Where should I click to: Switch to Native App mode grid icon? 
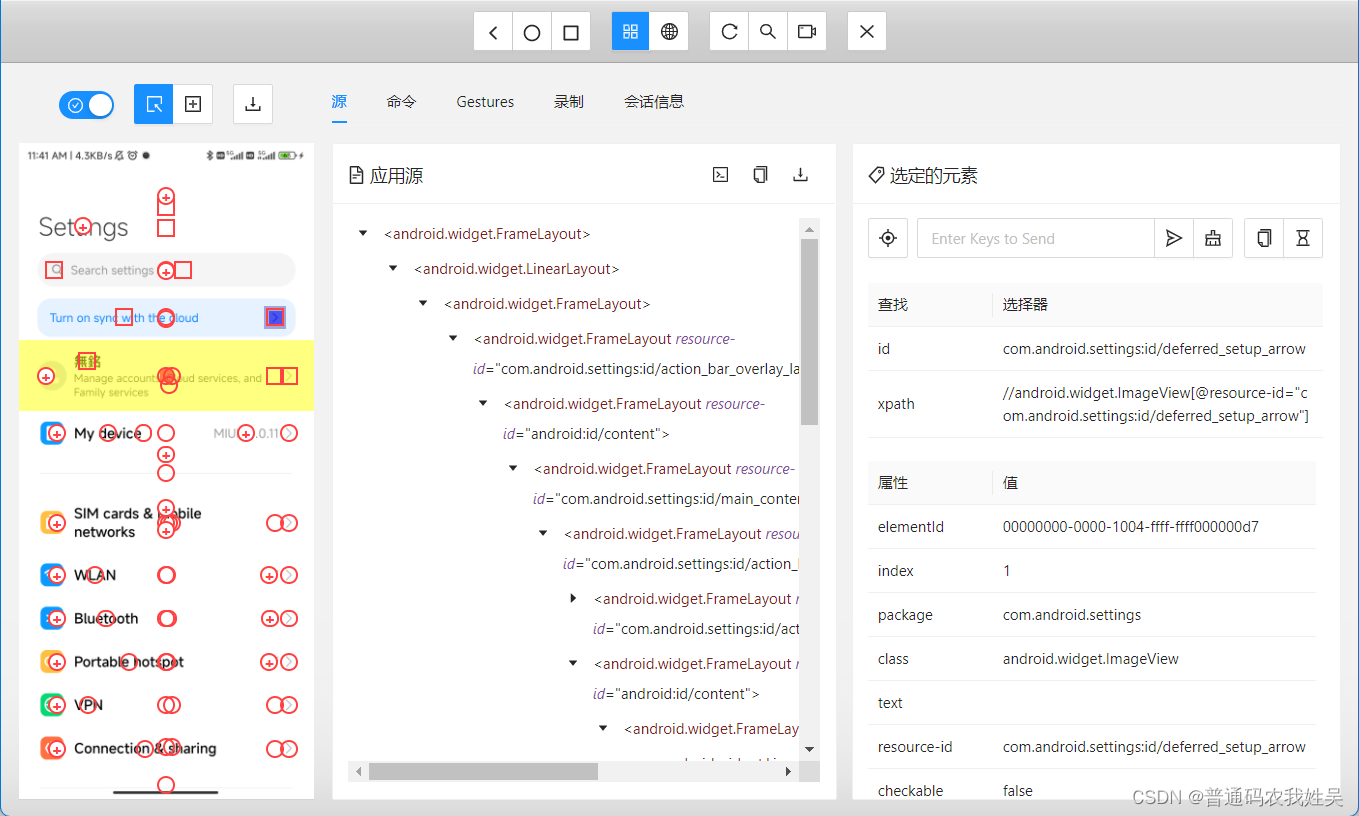click(630, 32)
